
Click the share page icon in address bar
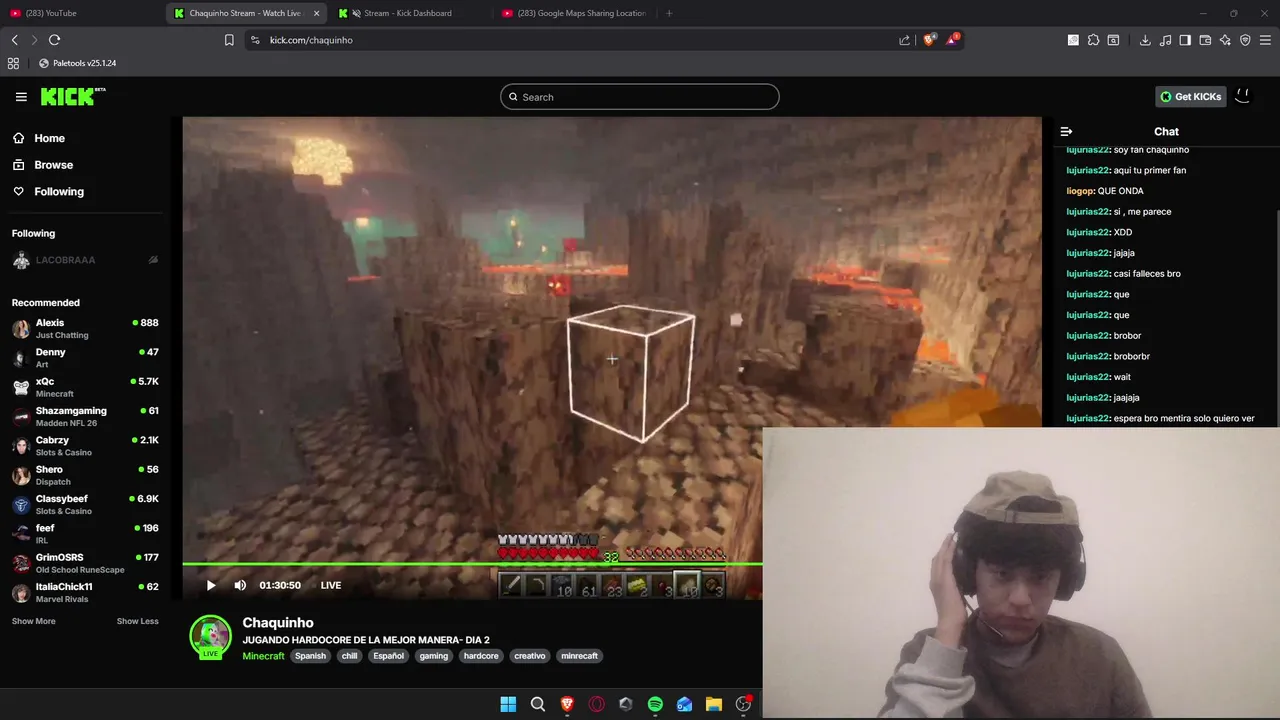point(904,40)
